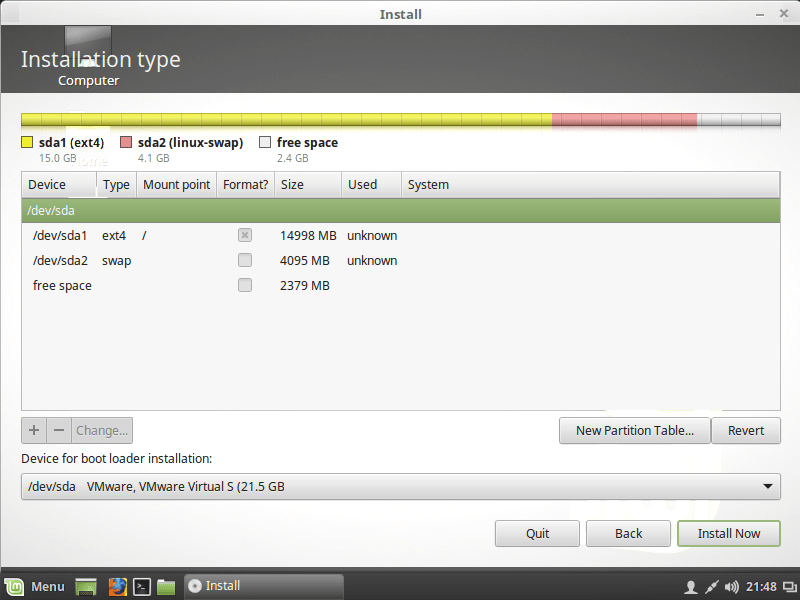Select the /dev/sda1 partition row

tap(401, 235)
